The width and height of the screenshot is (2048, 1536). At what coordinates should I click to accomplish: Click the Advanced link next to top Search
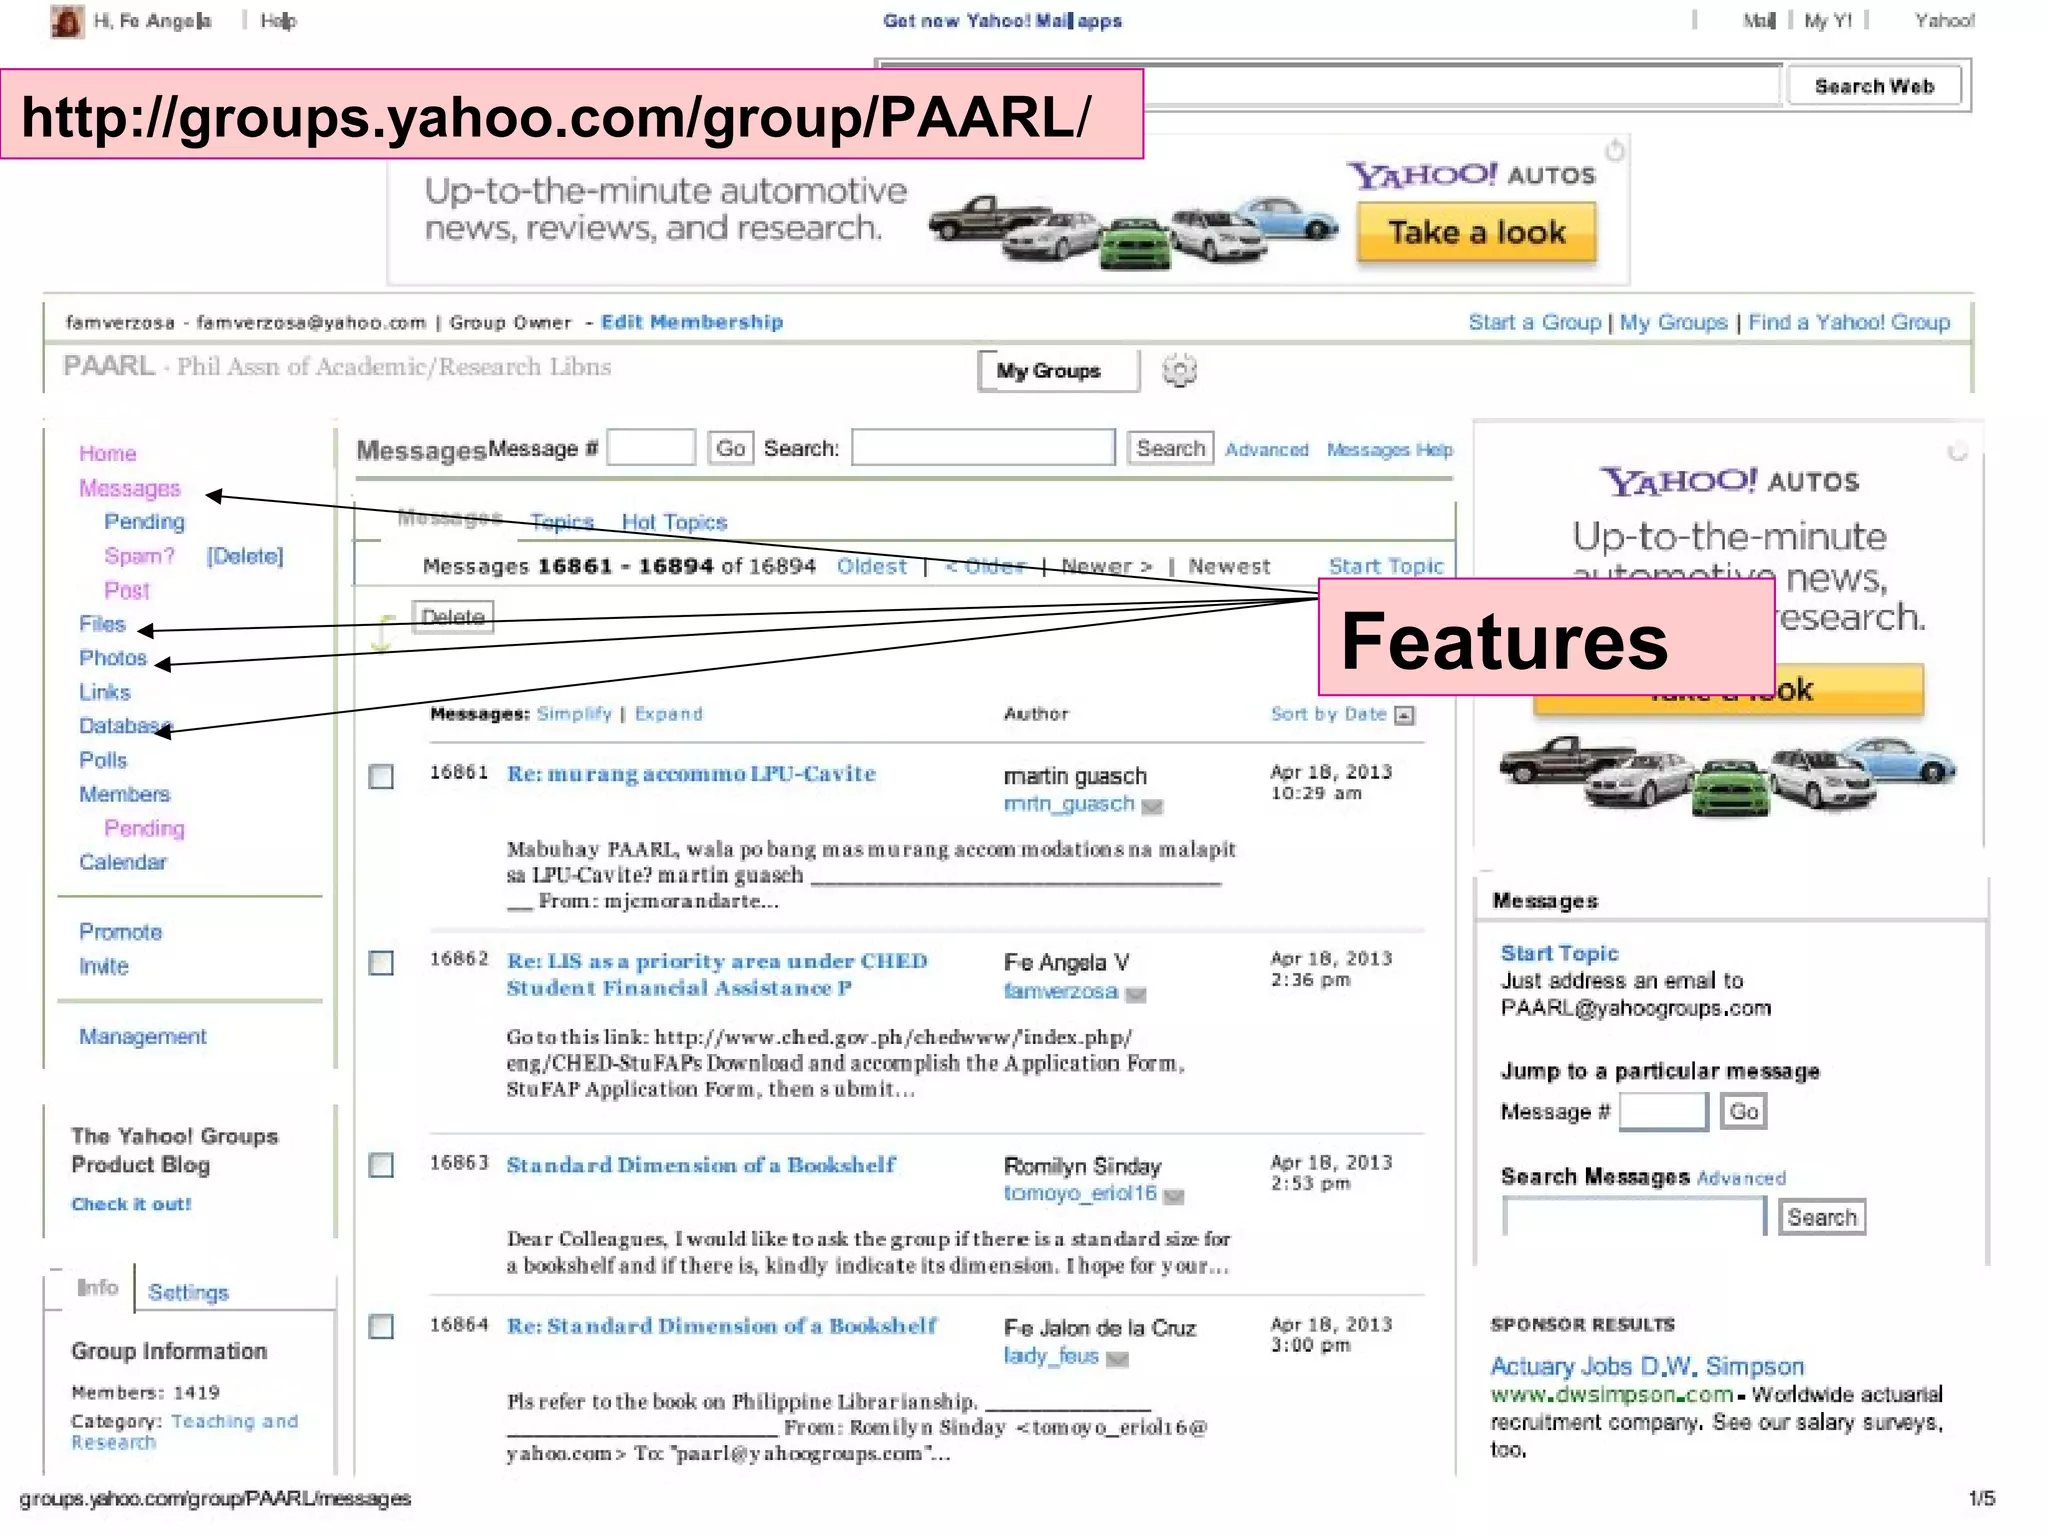pyautogui.click(x=1266, y=450)
